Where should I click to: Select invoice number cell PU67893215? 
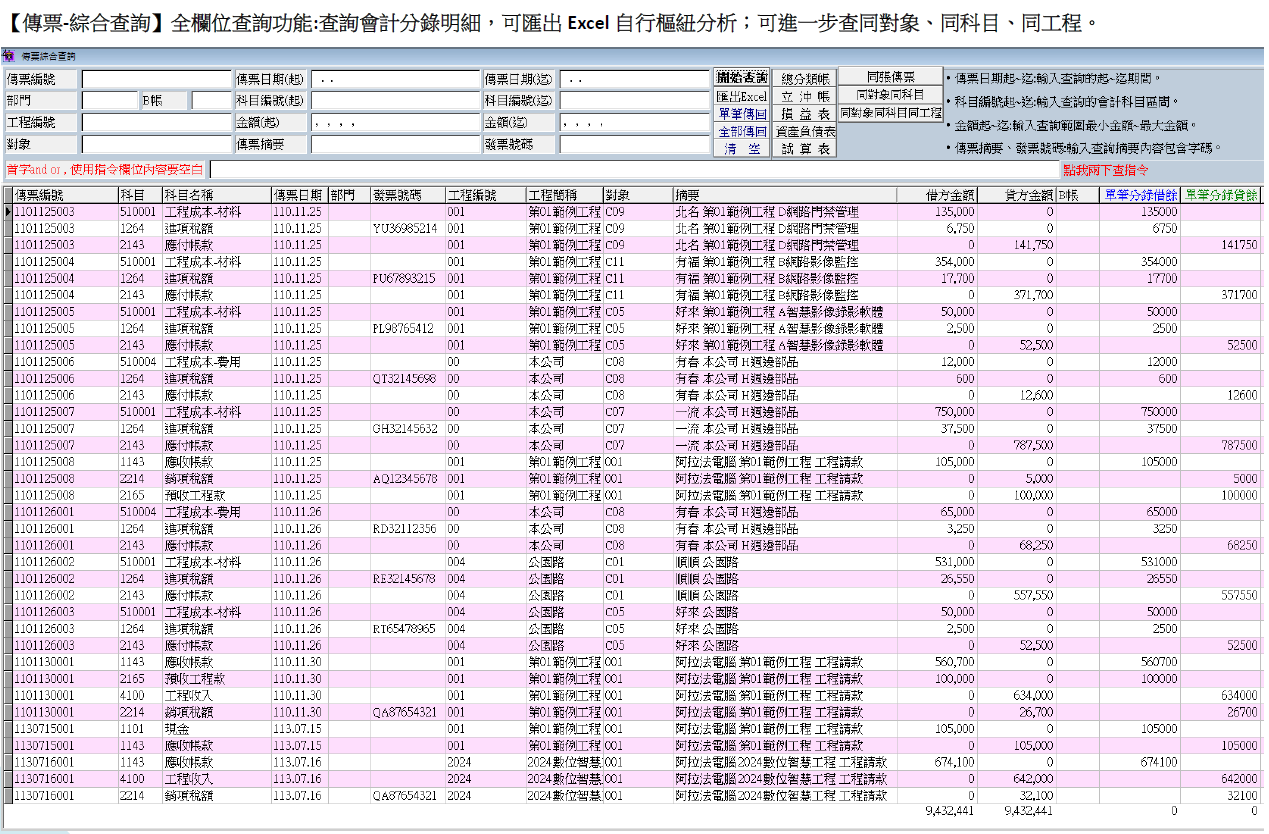(408, 279)
